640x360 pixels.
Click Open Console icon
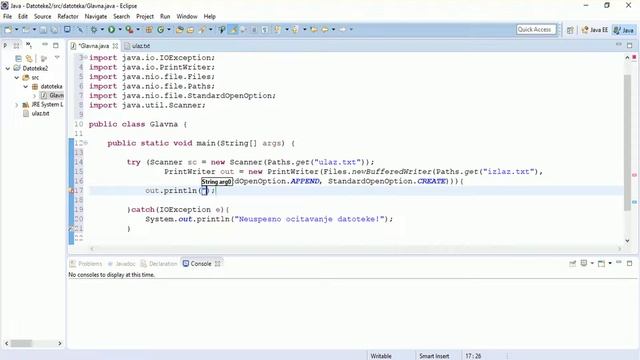click(x=601, y=264)
